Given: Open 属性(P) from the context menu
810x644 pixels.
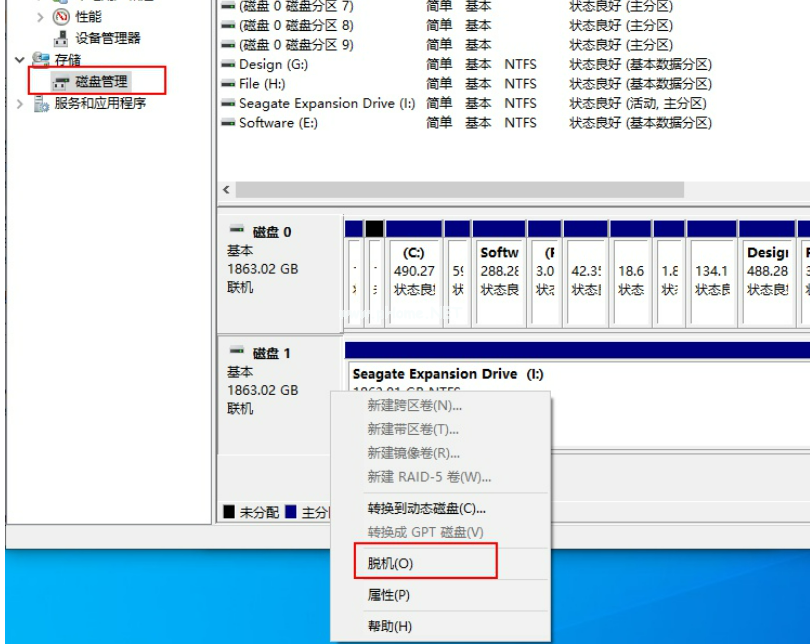Looking at the screenshot, I should 389,595.
